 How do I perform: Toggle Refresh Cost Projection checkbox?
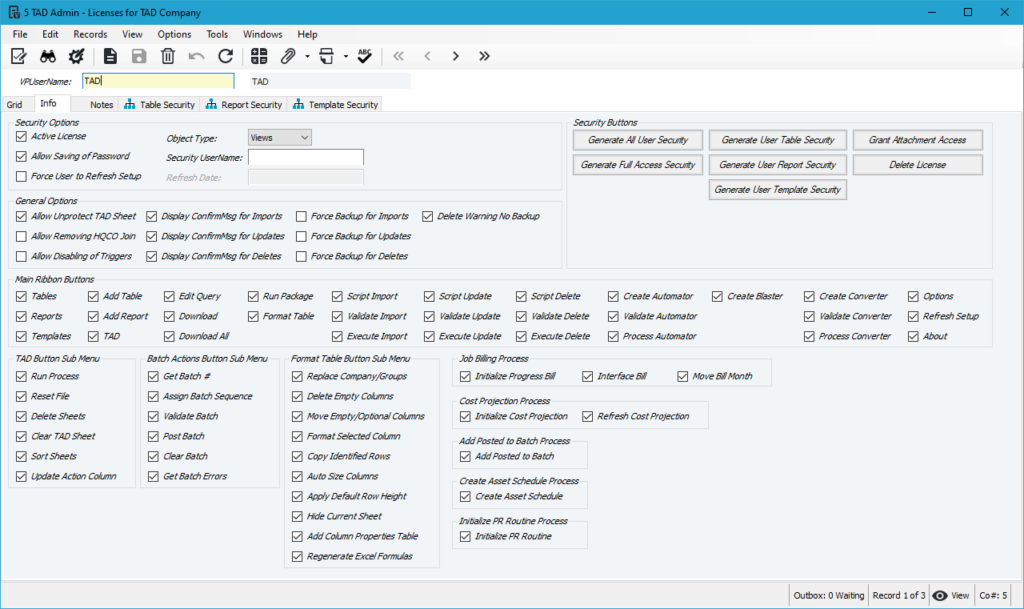(x=588, y=416)
